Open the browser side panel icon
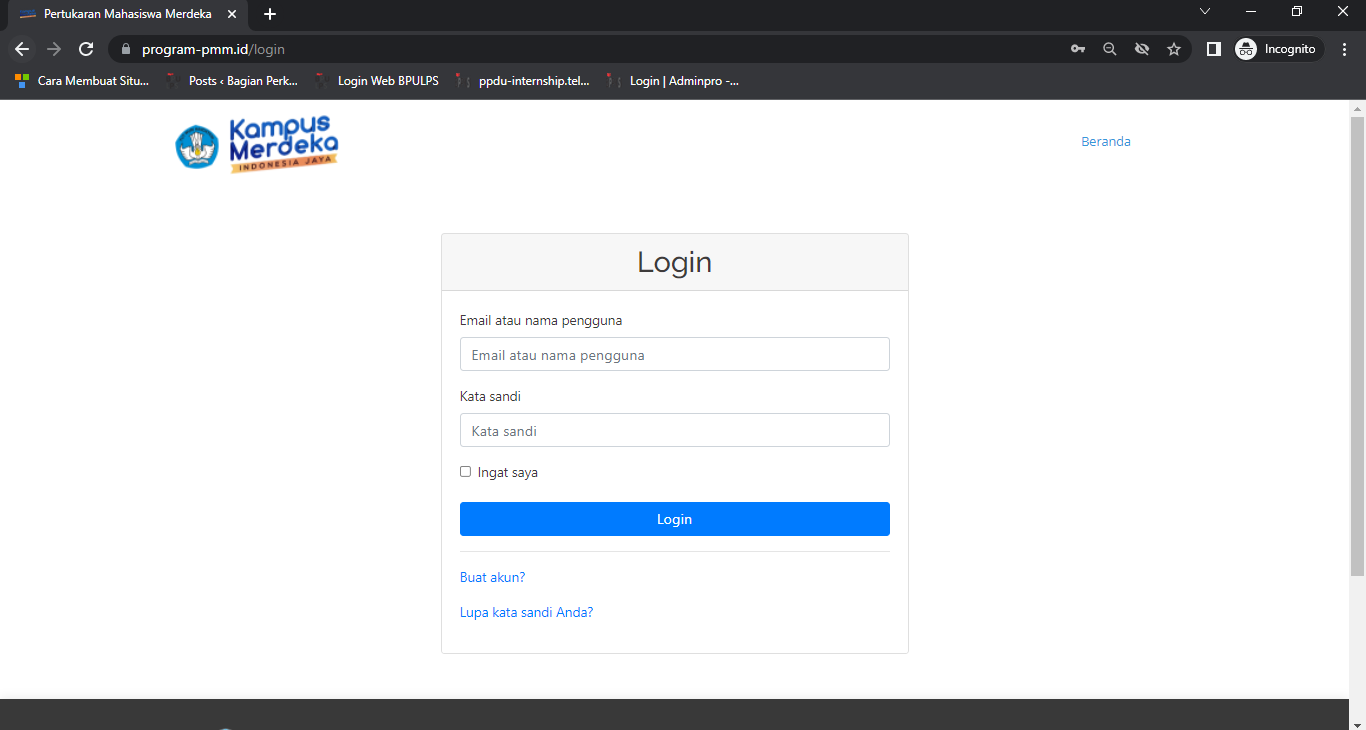The width and height of the screenshot is (1366, 730). [1214, 49]
